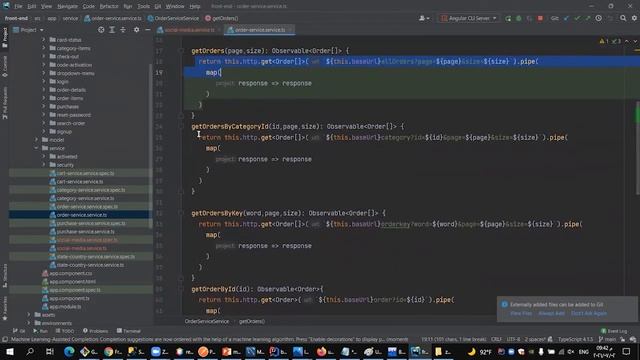Expand the model folder
Screen dimensions: 640x360
click(36, 140)
